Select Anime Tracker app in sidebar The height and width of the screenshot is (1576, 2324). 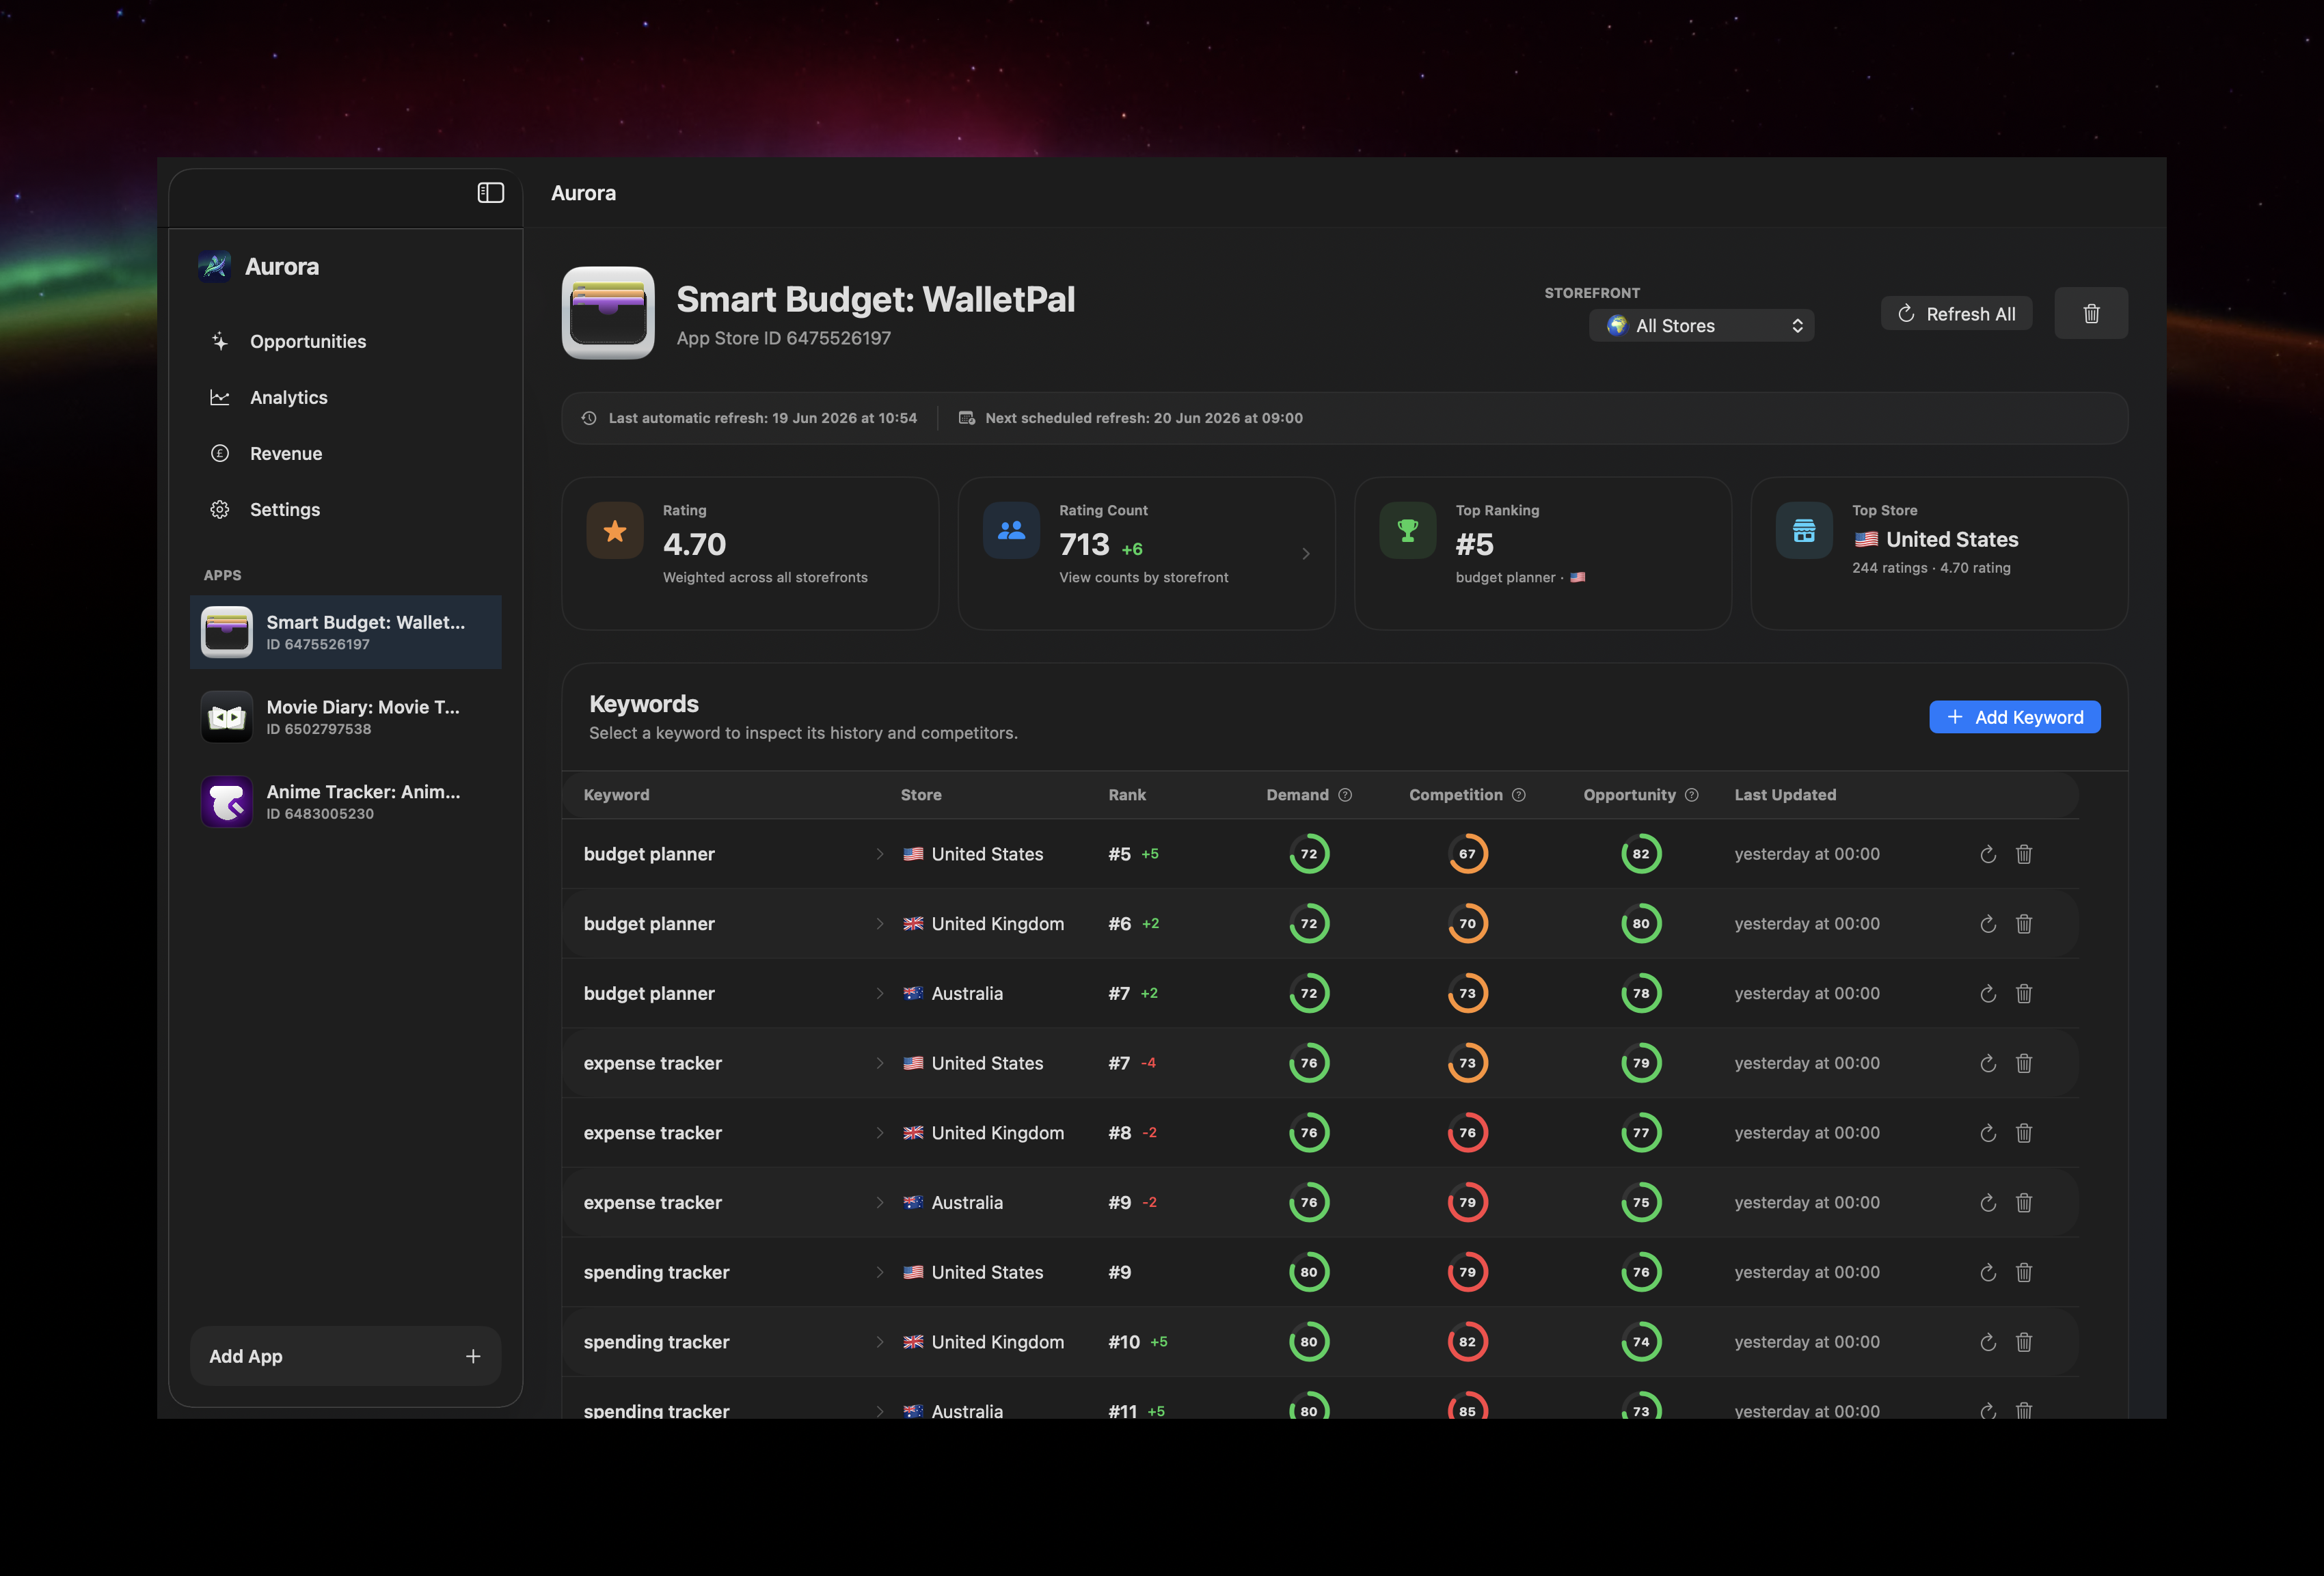[345, 802]
